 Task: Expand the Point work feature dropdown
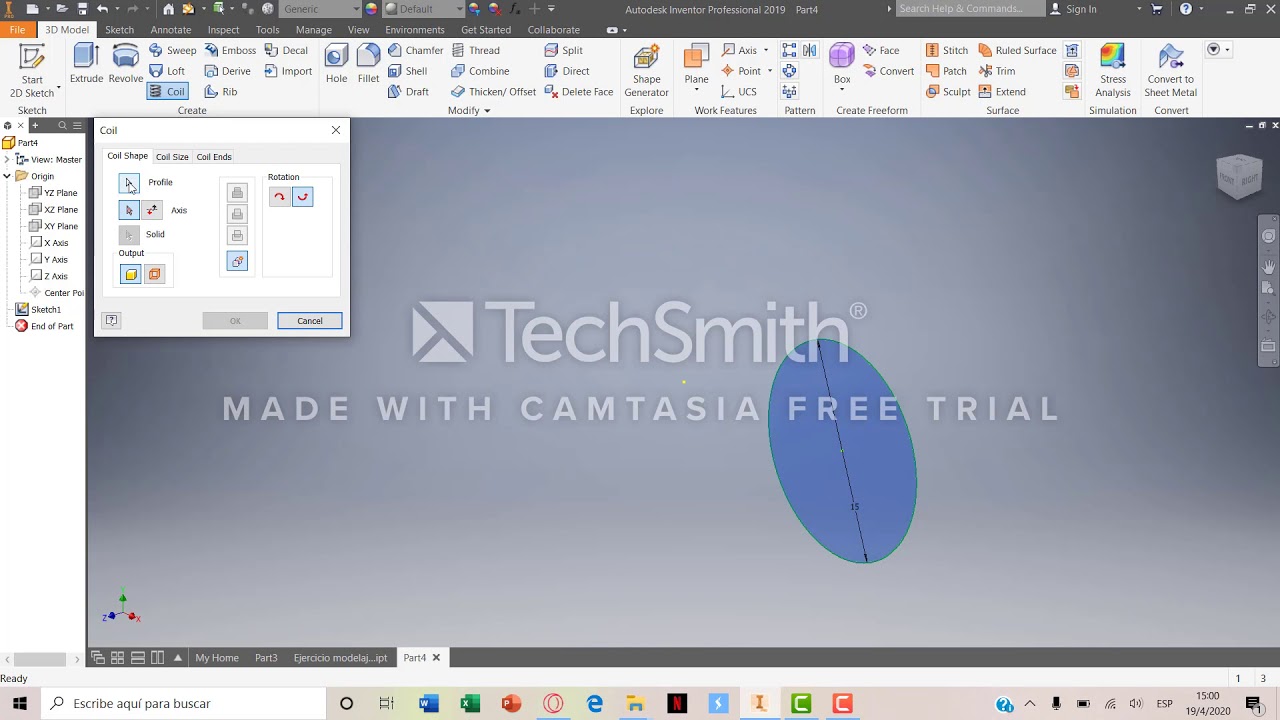[x=769, y=71]
